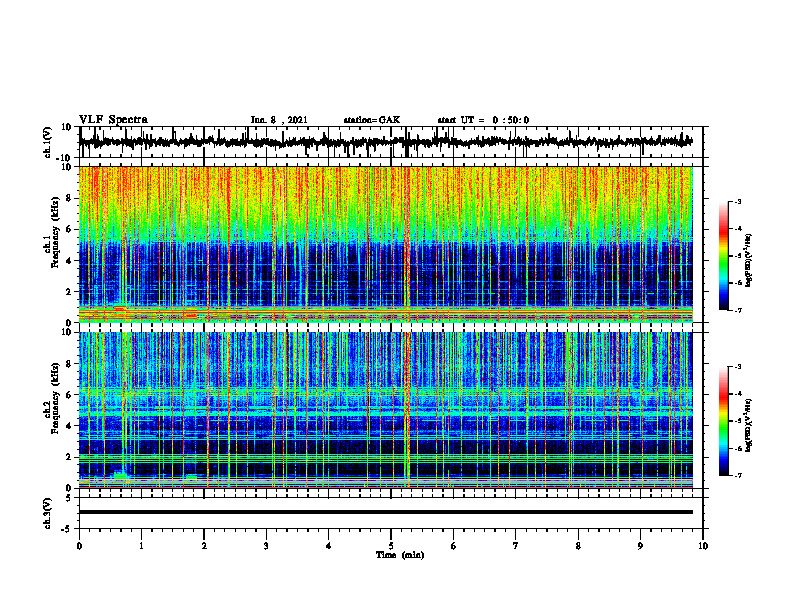Click the "2" kHz tick of ch.1 spectrogram
Screen dimensions: 792x612
69,292
